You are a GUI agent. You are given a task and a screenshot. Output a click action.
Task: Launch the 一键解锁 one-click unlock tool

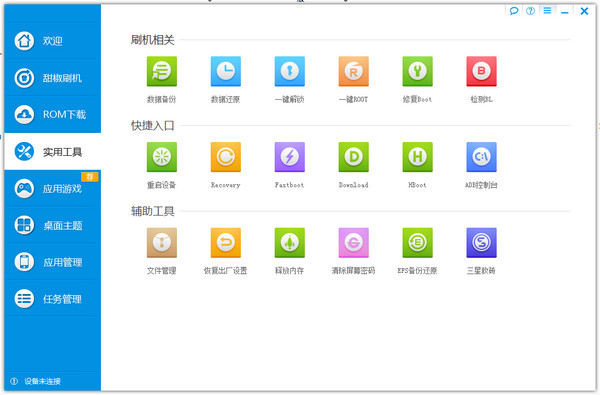coord(289,71)
